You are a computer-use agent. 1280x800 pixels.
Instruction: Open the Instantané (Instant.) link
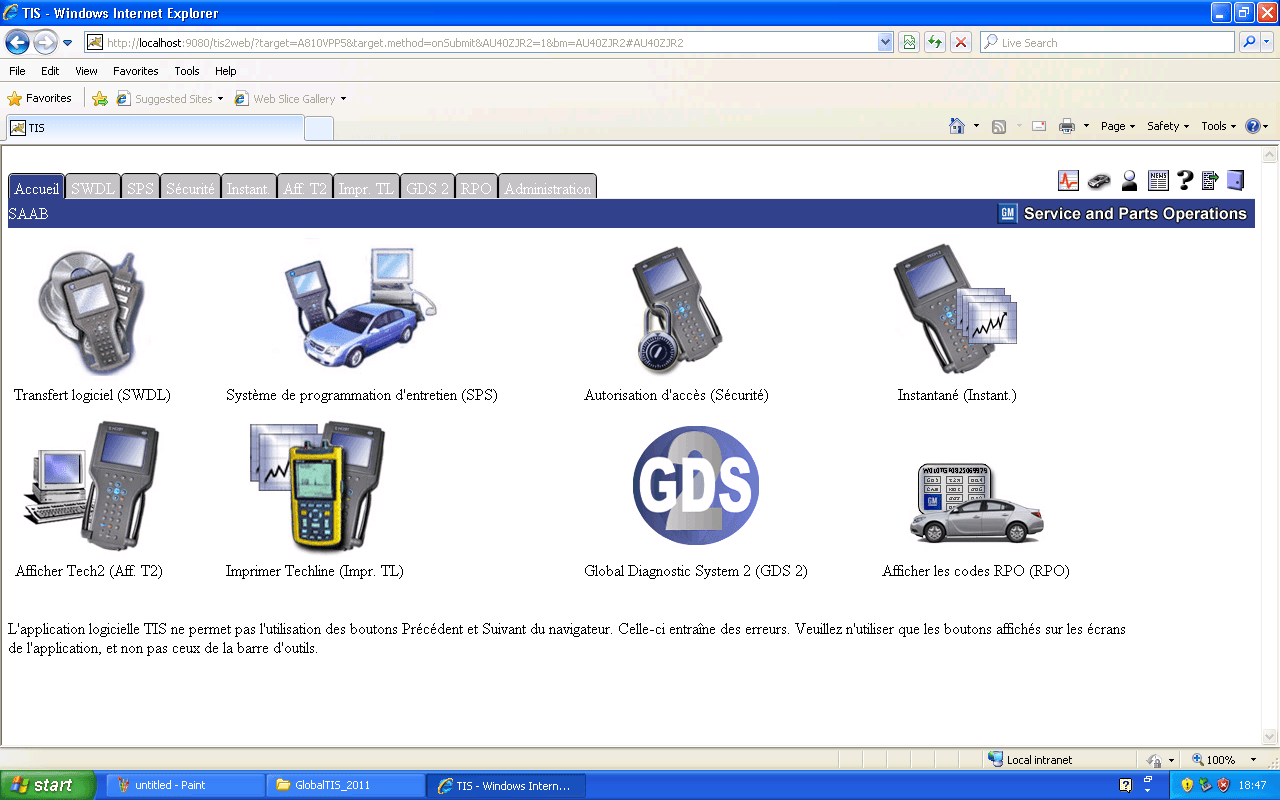[953, 310]
